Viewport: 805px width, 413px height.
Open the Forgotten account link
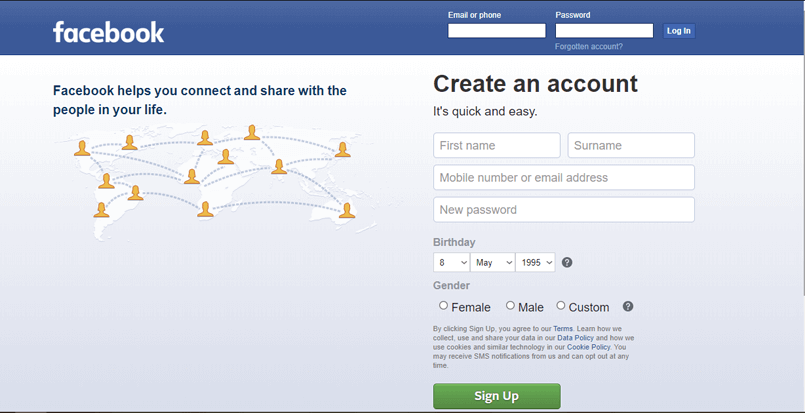(589, 47)
